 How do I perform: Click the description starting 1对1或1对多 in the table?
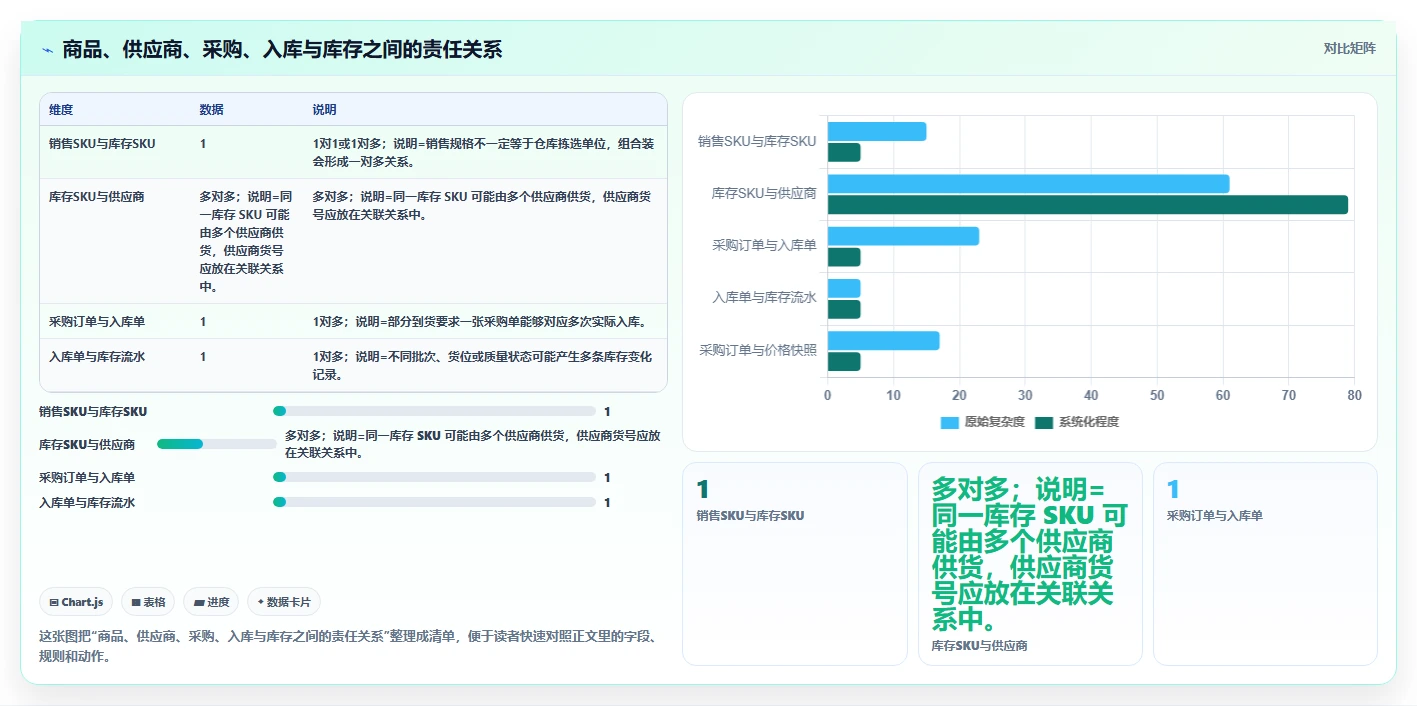pyautogui.click(x=484, y=152)
